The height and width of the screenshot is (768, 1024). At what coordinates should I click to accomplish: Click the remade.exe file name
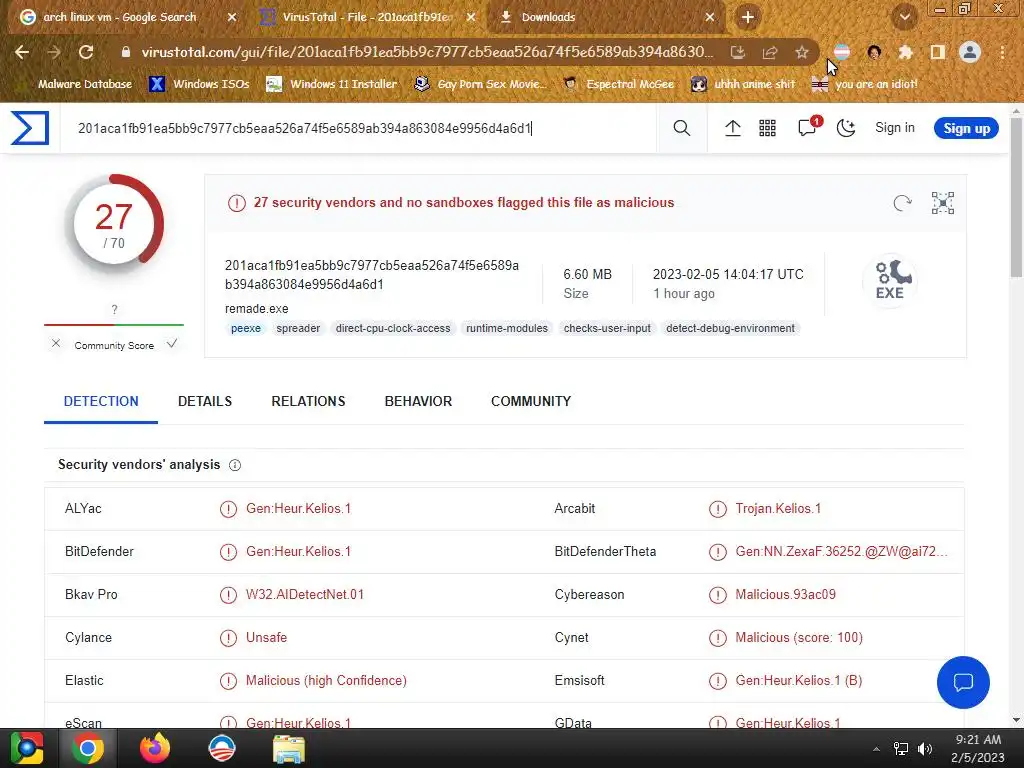257,309
